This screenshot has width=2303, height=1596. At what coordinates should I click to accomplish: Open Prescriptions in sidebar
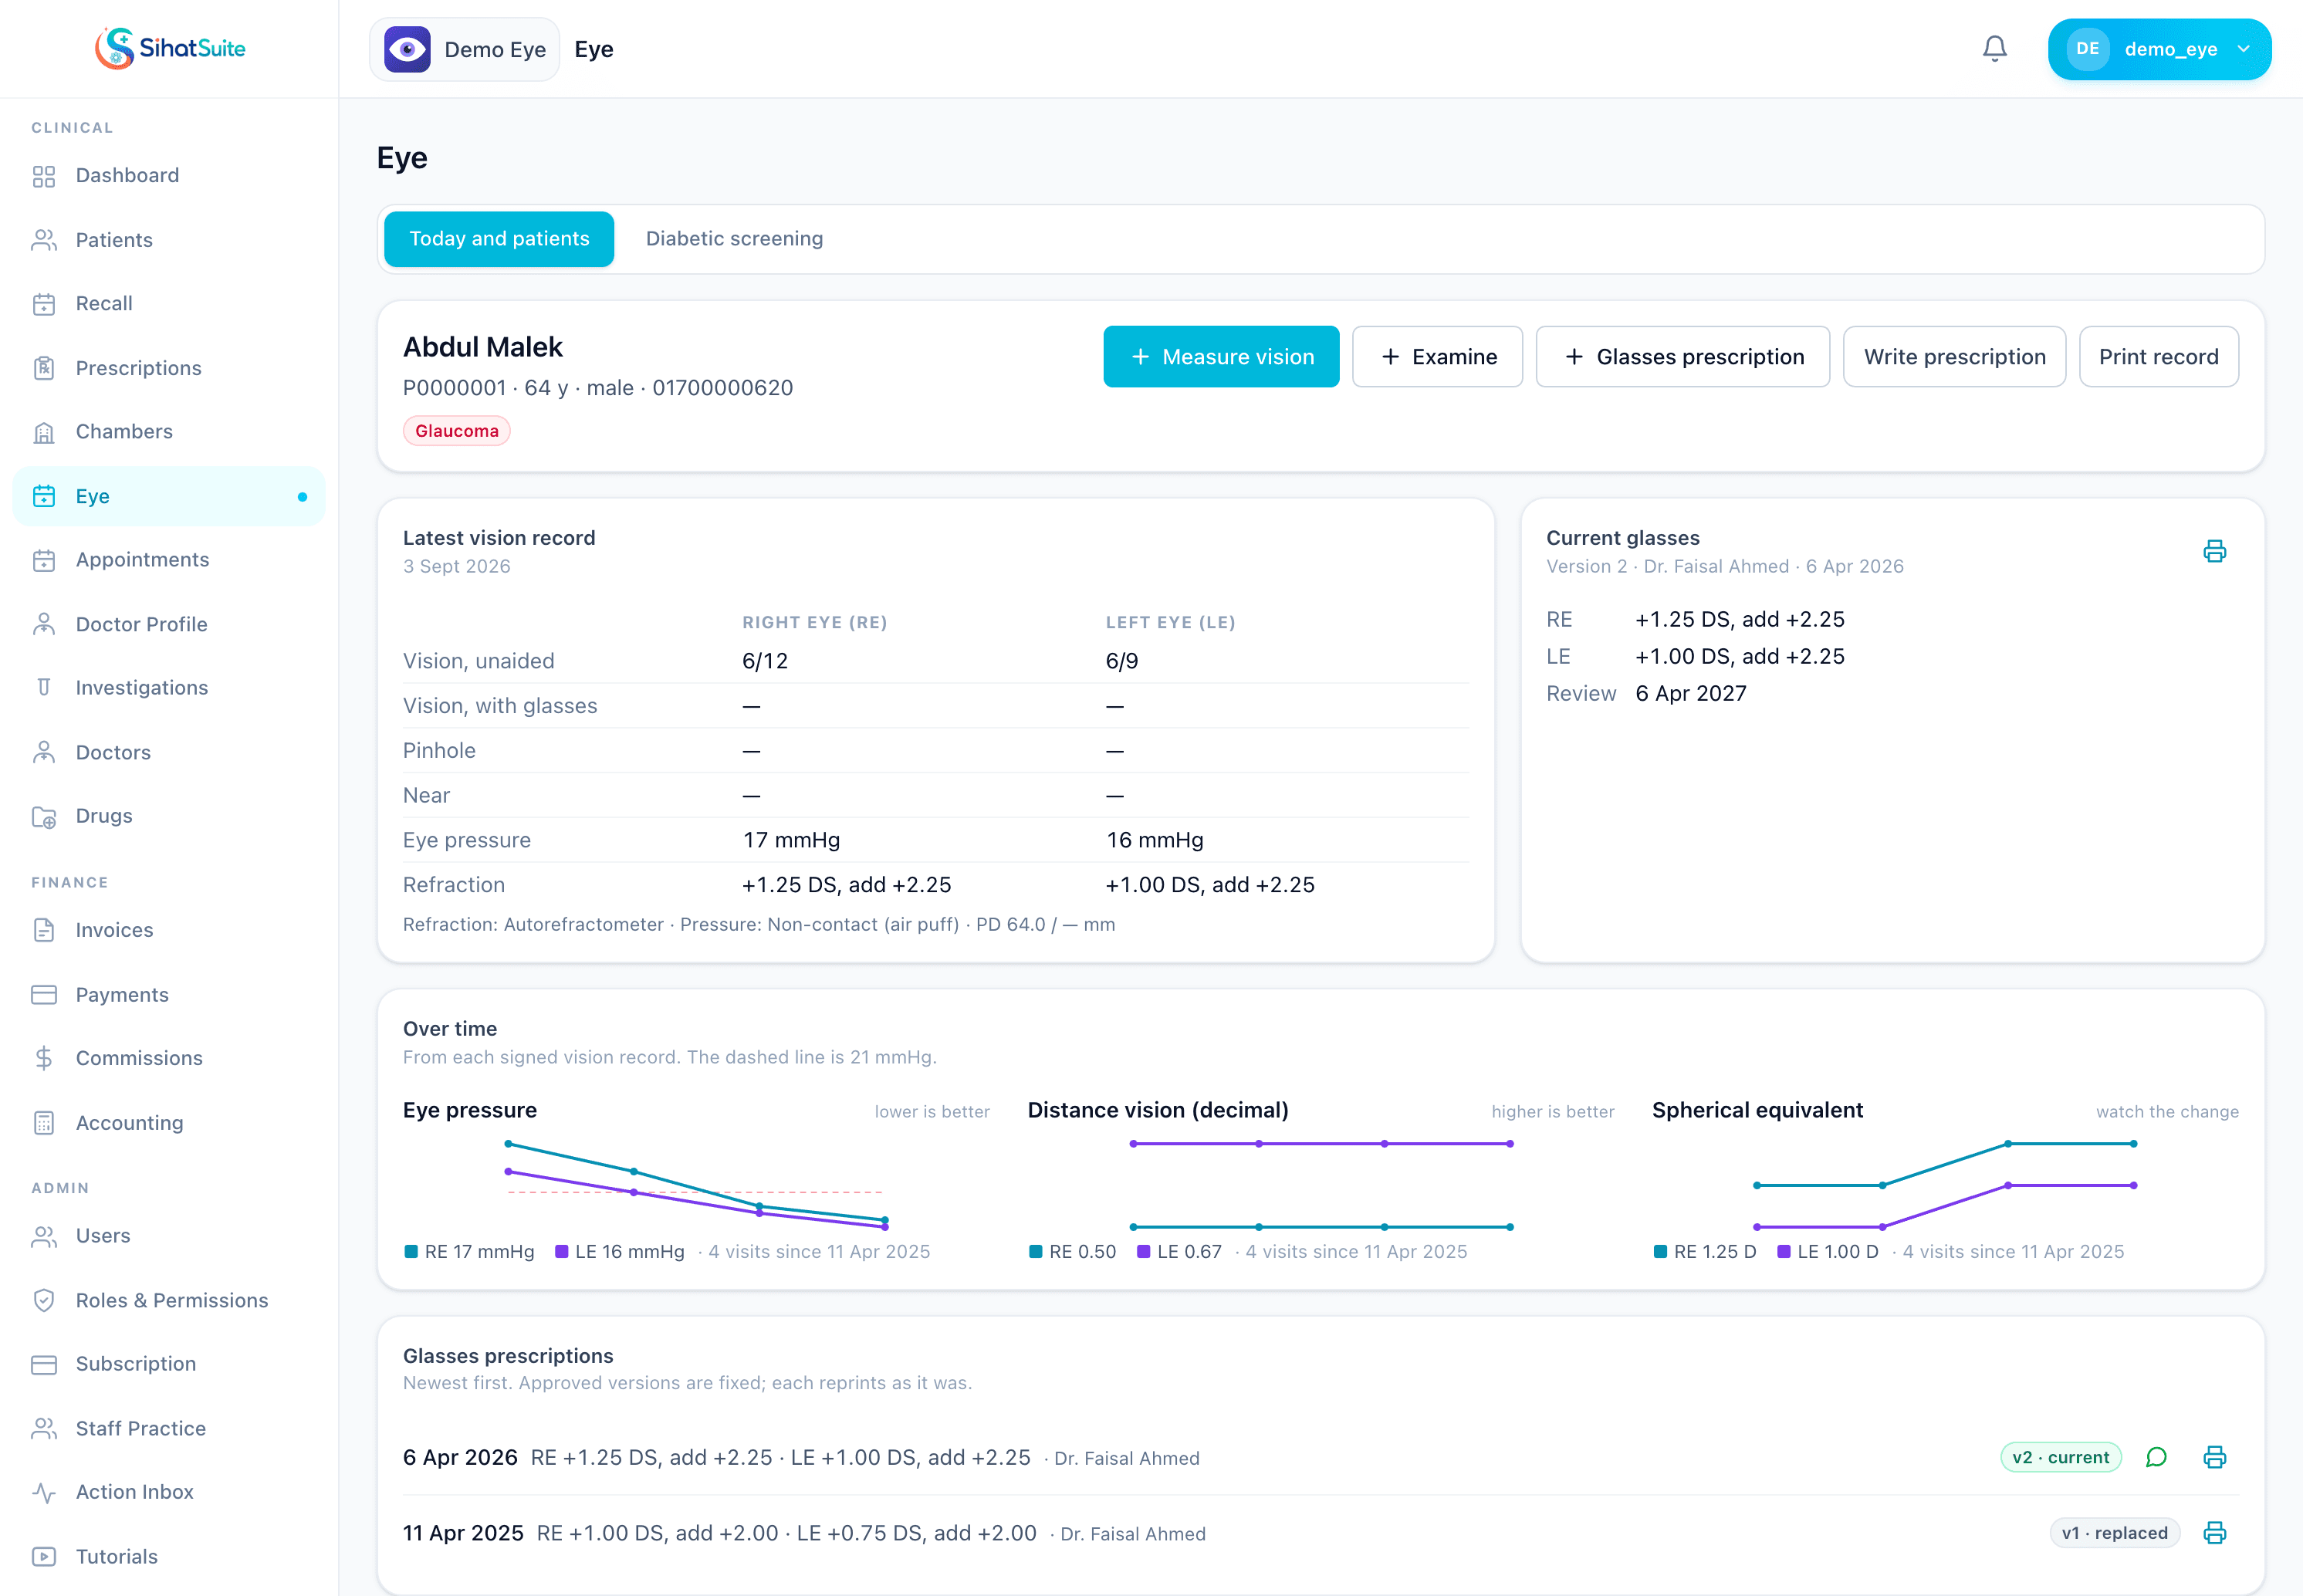(169, 368)
